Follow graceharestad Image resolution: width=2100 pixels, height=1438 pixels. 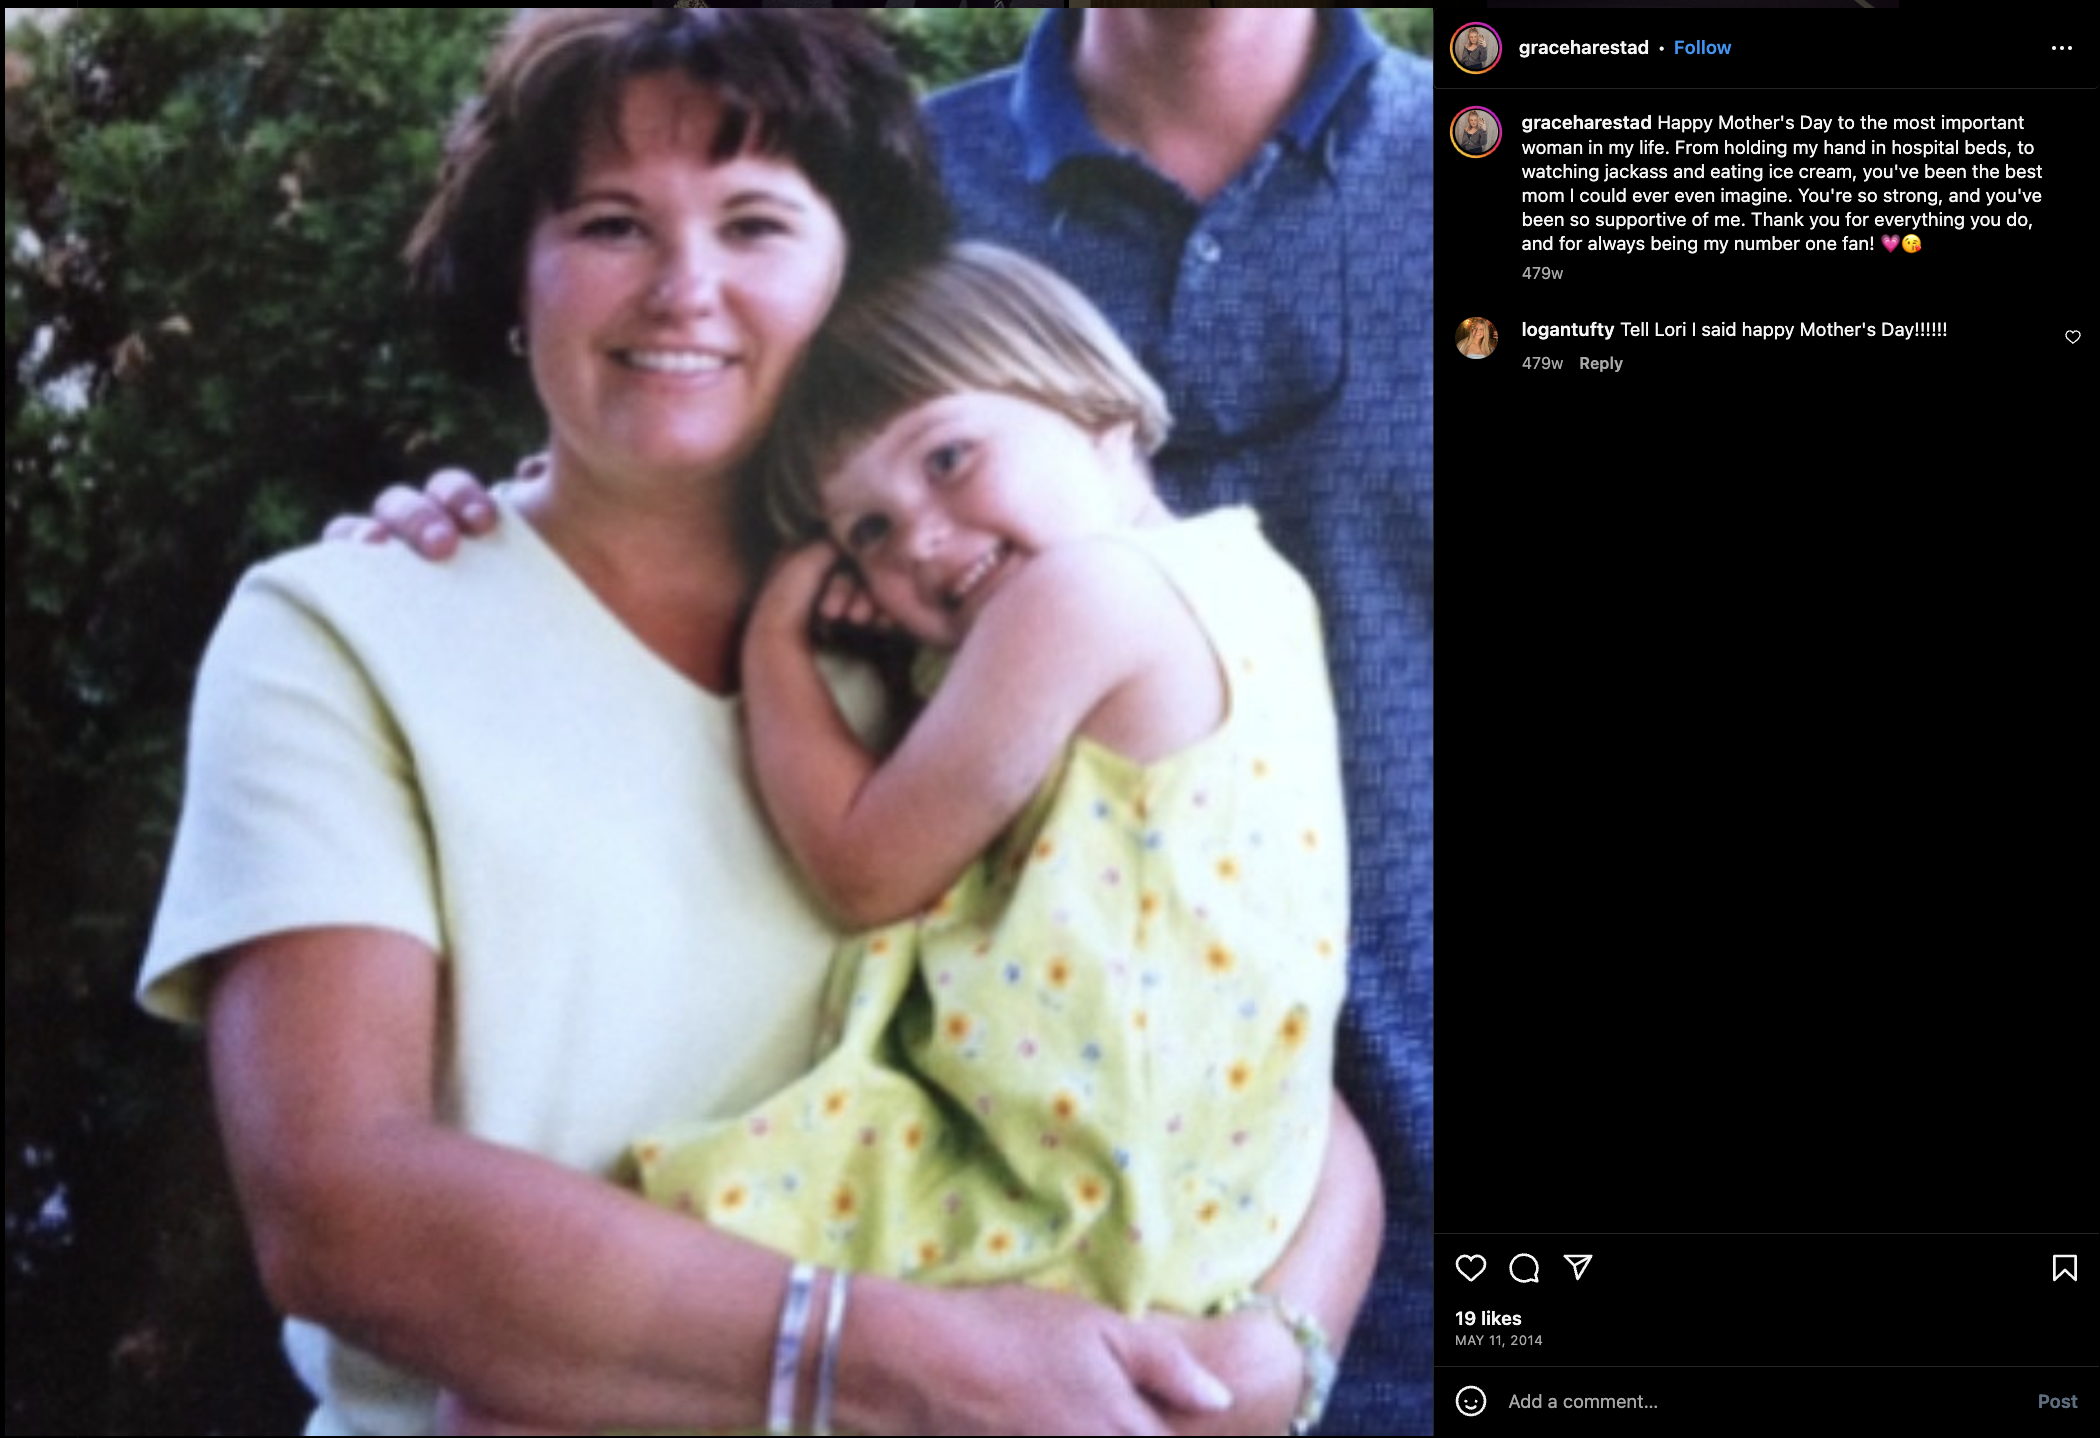(1702, 48)
